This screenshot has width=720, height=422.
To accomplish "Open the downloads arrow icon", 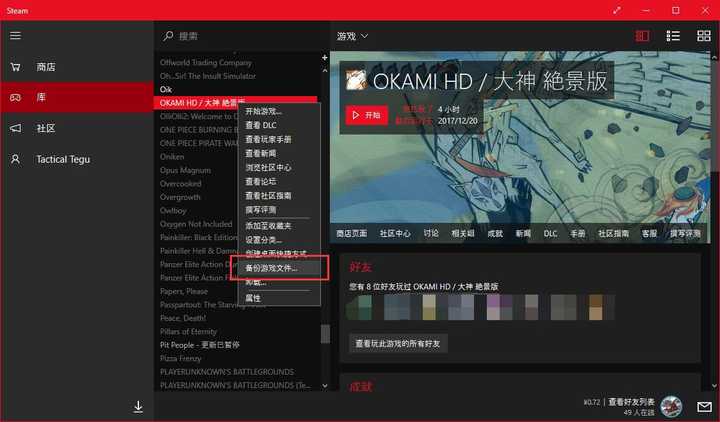I will (138, 406).
